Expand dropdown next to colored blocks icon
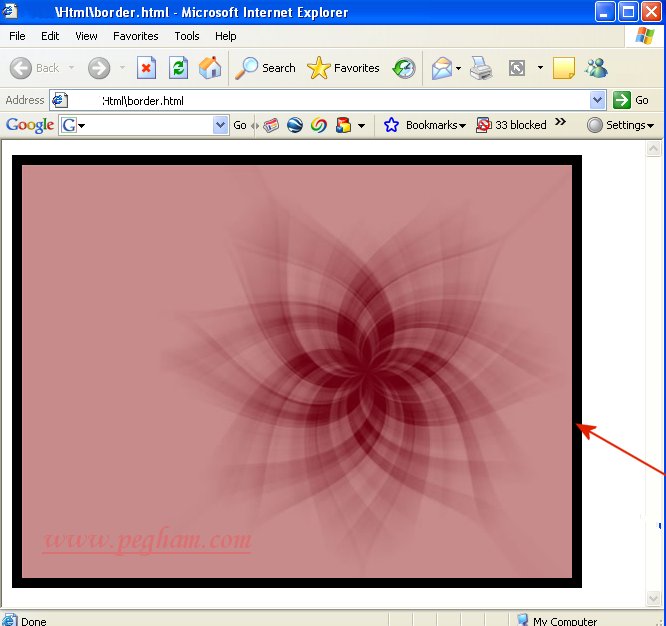666x626 pixels. coord(361,126)
